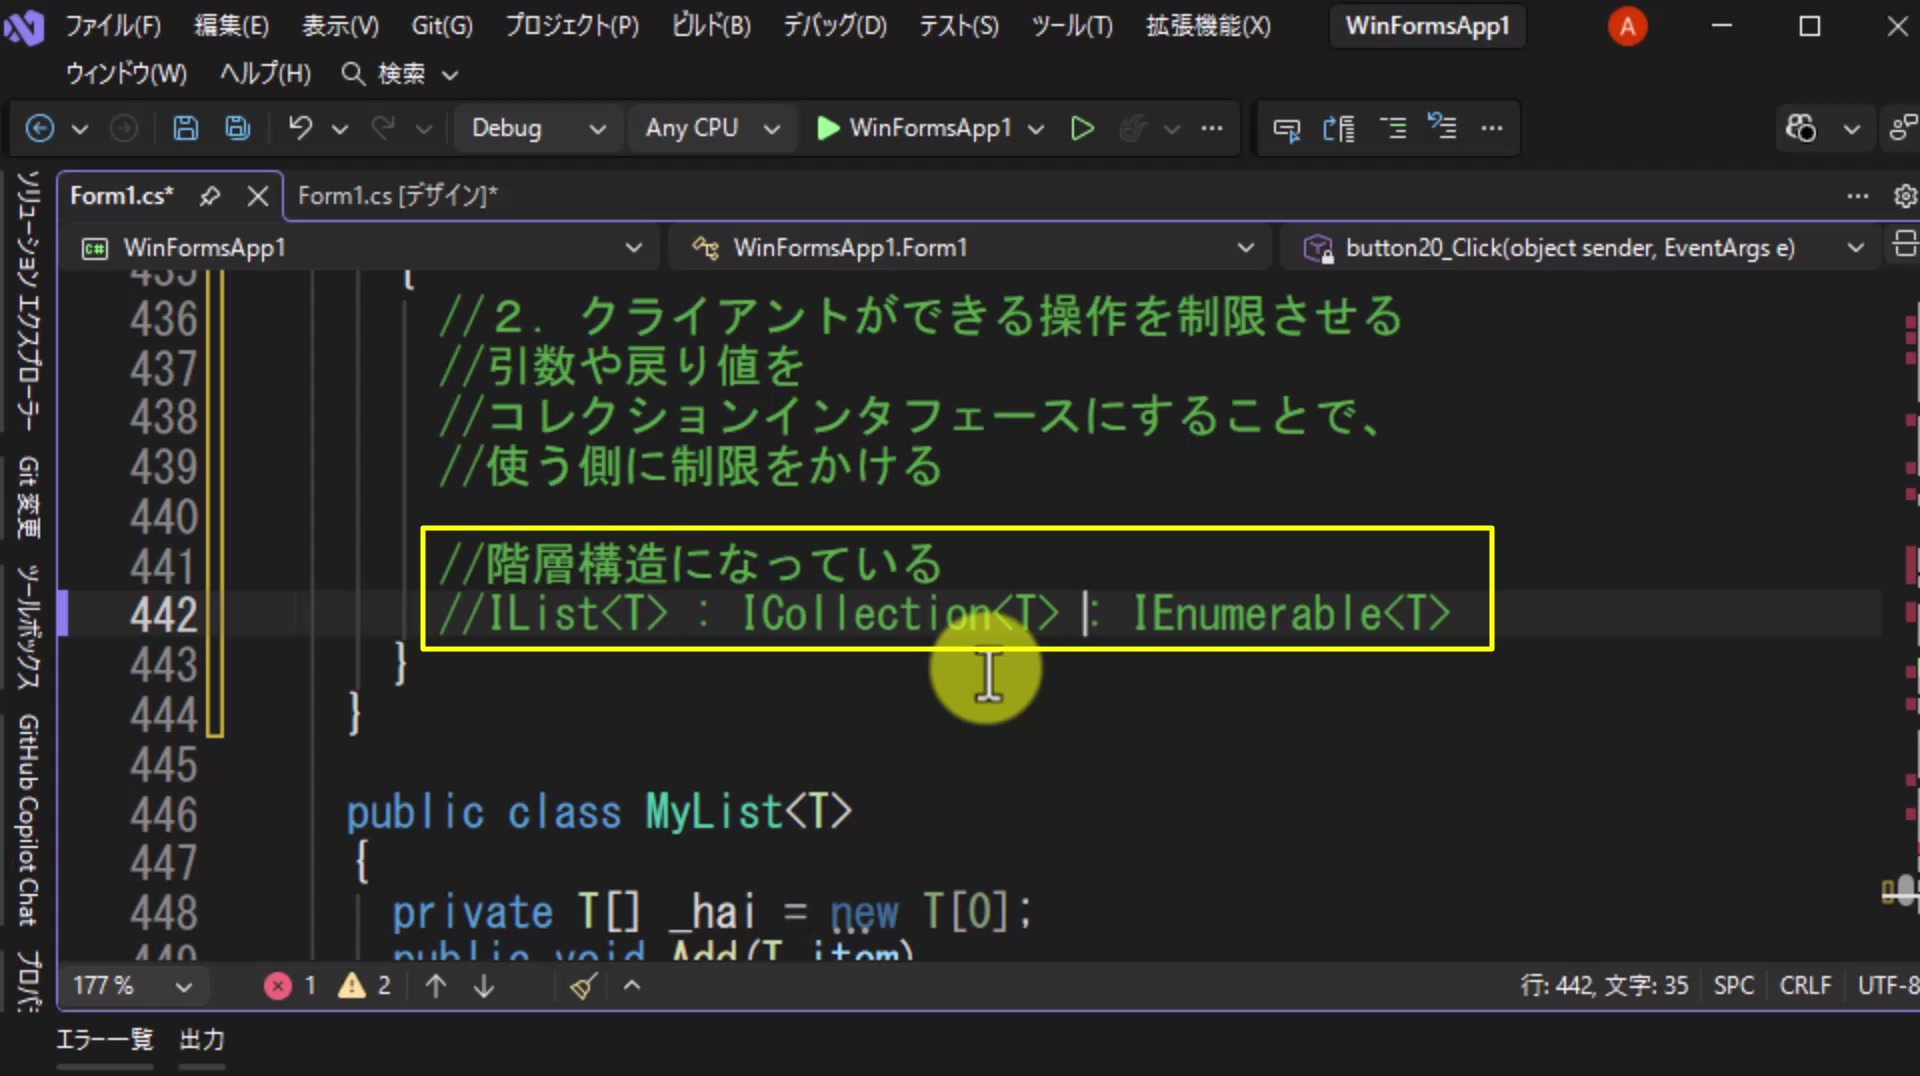Open the エラー一覧 panel tab

pyautogui.click(x=104, y=1040)
